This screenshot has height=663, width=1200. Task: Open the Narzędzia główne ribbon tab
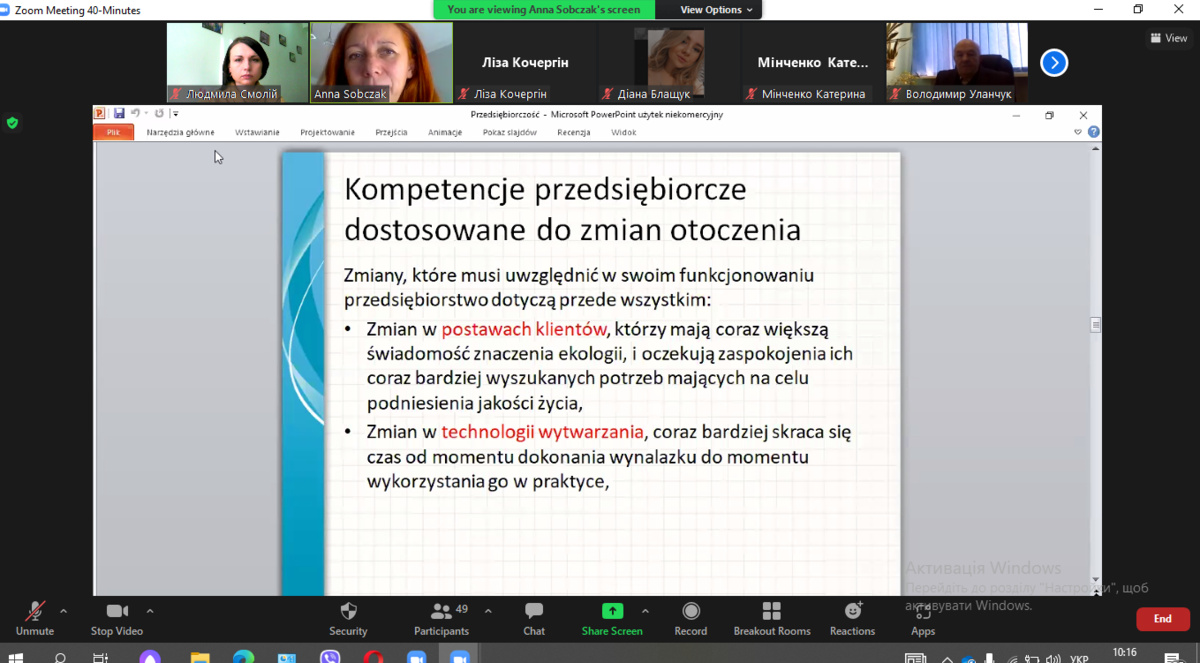[x=180, y=132]
